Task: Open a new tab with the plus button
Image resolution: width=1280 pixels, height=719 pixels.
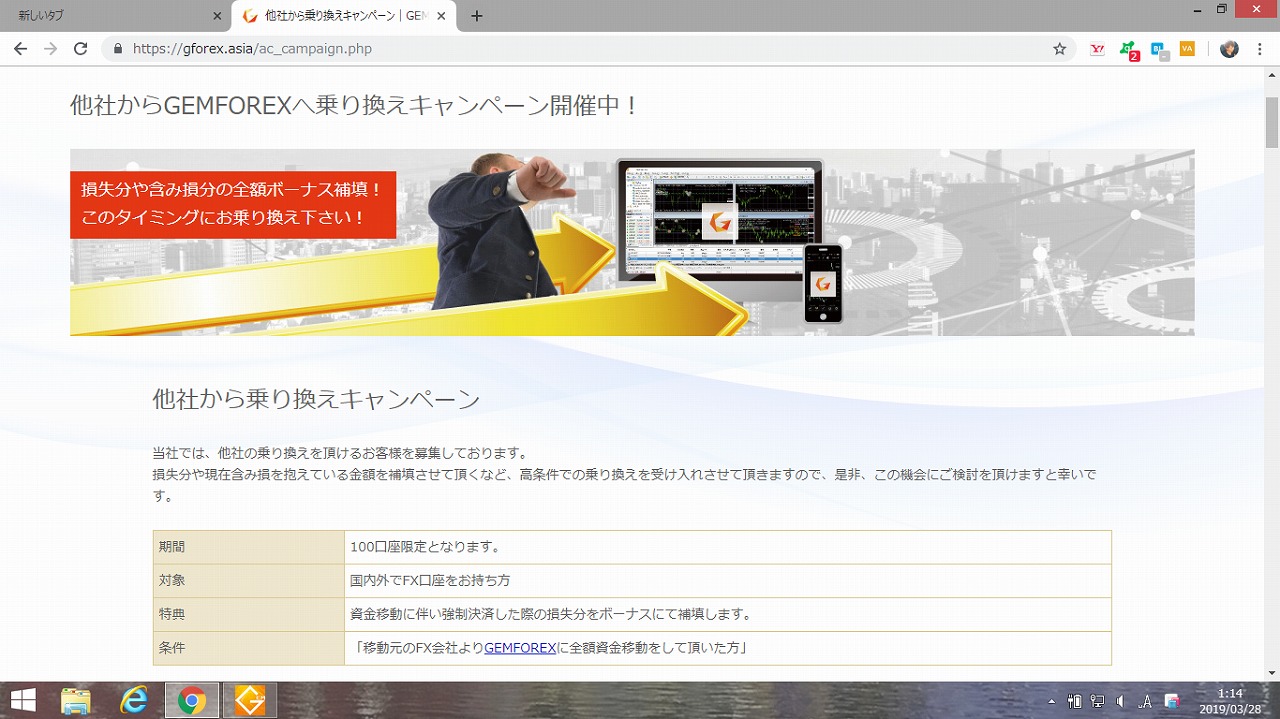Action: tap(477, 16)
